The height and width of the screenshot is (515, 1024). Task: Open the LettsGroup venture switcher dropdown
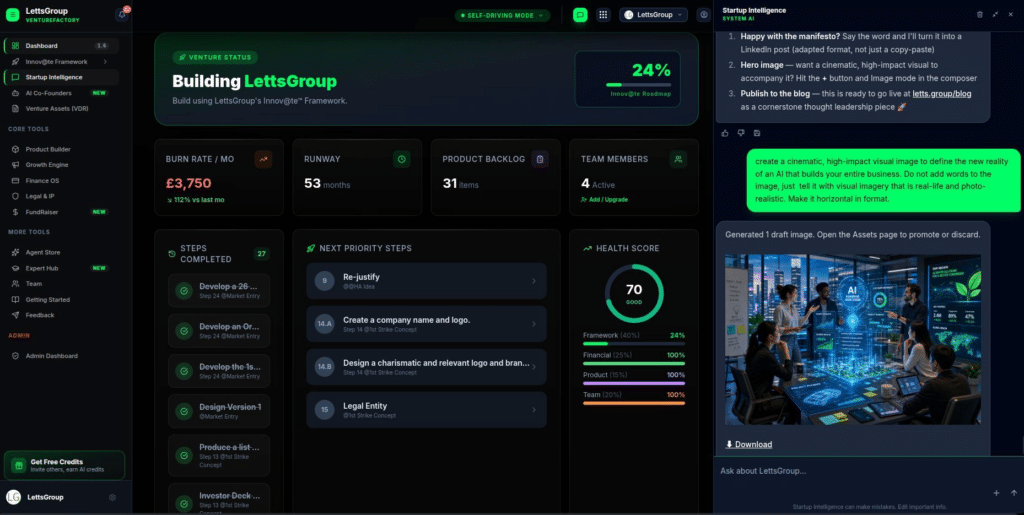[x=653, y=14]
